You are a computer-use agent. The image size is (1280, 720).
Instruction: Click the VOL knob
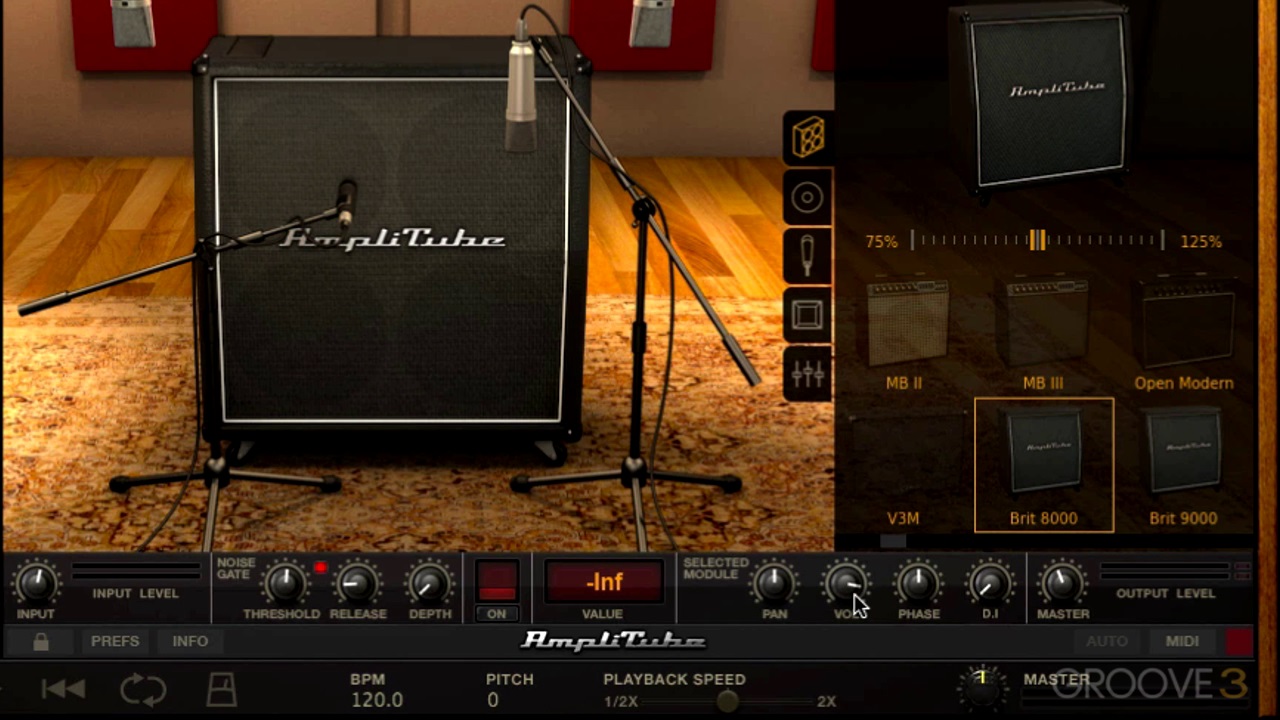pos(846,584)
